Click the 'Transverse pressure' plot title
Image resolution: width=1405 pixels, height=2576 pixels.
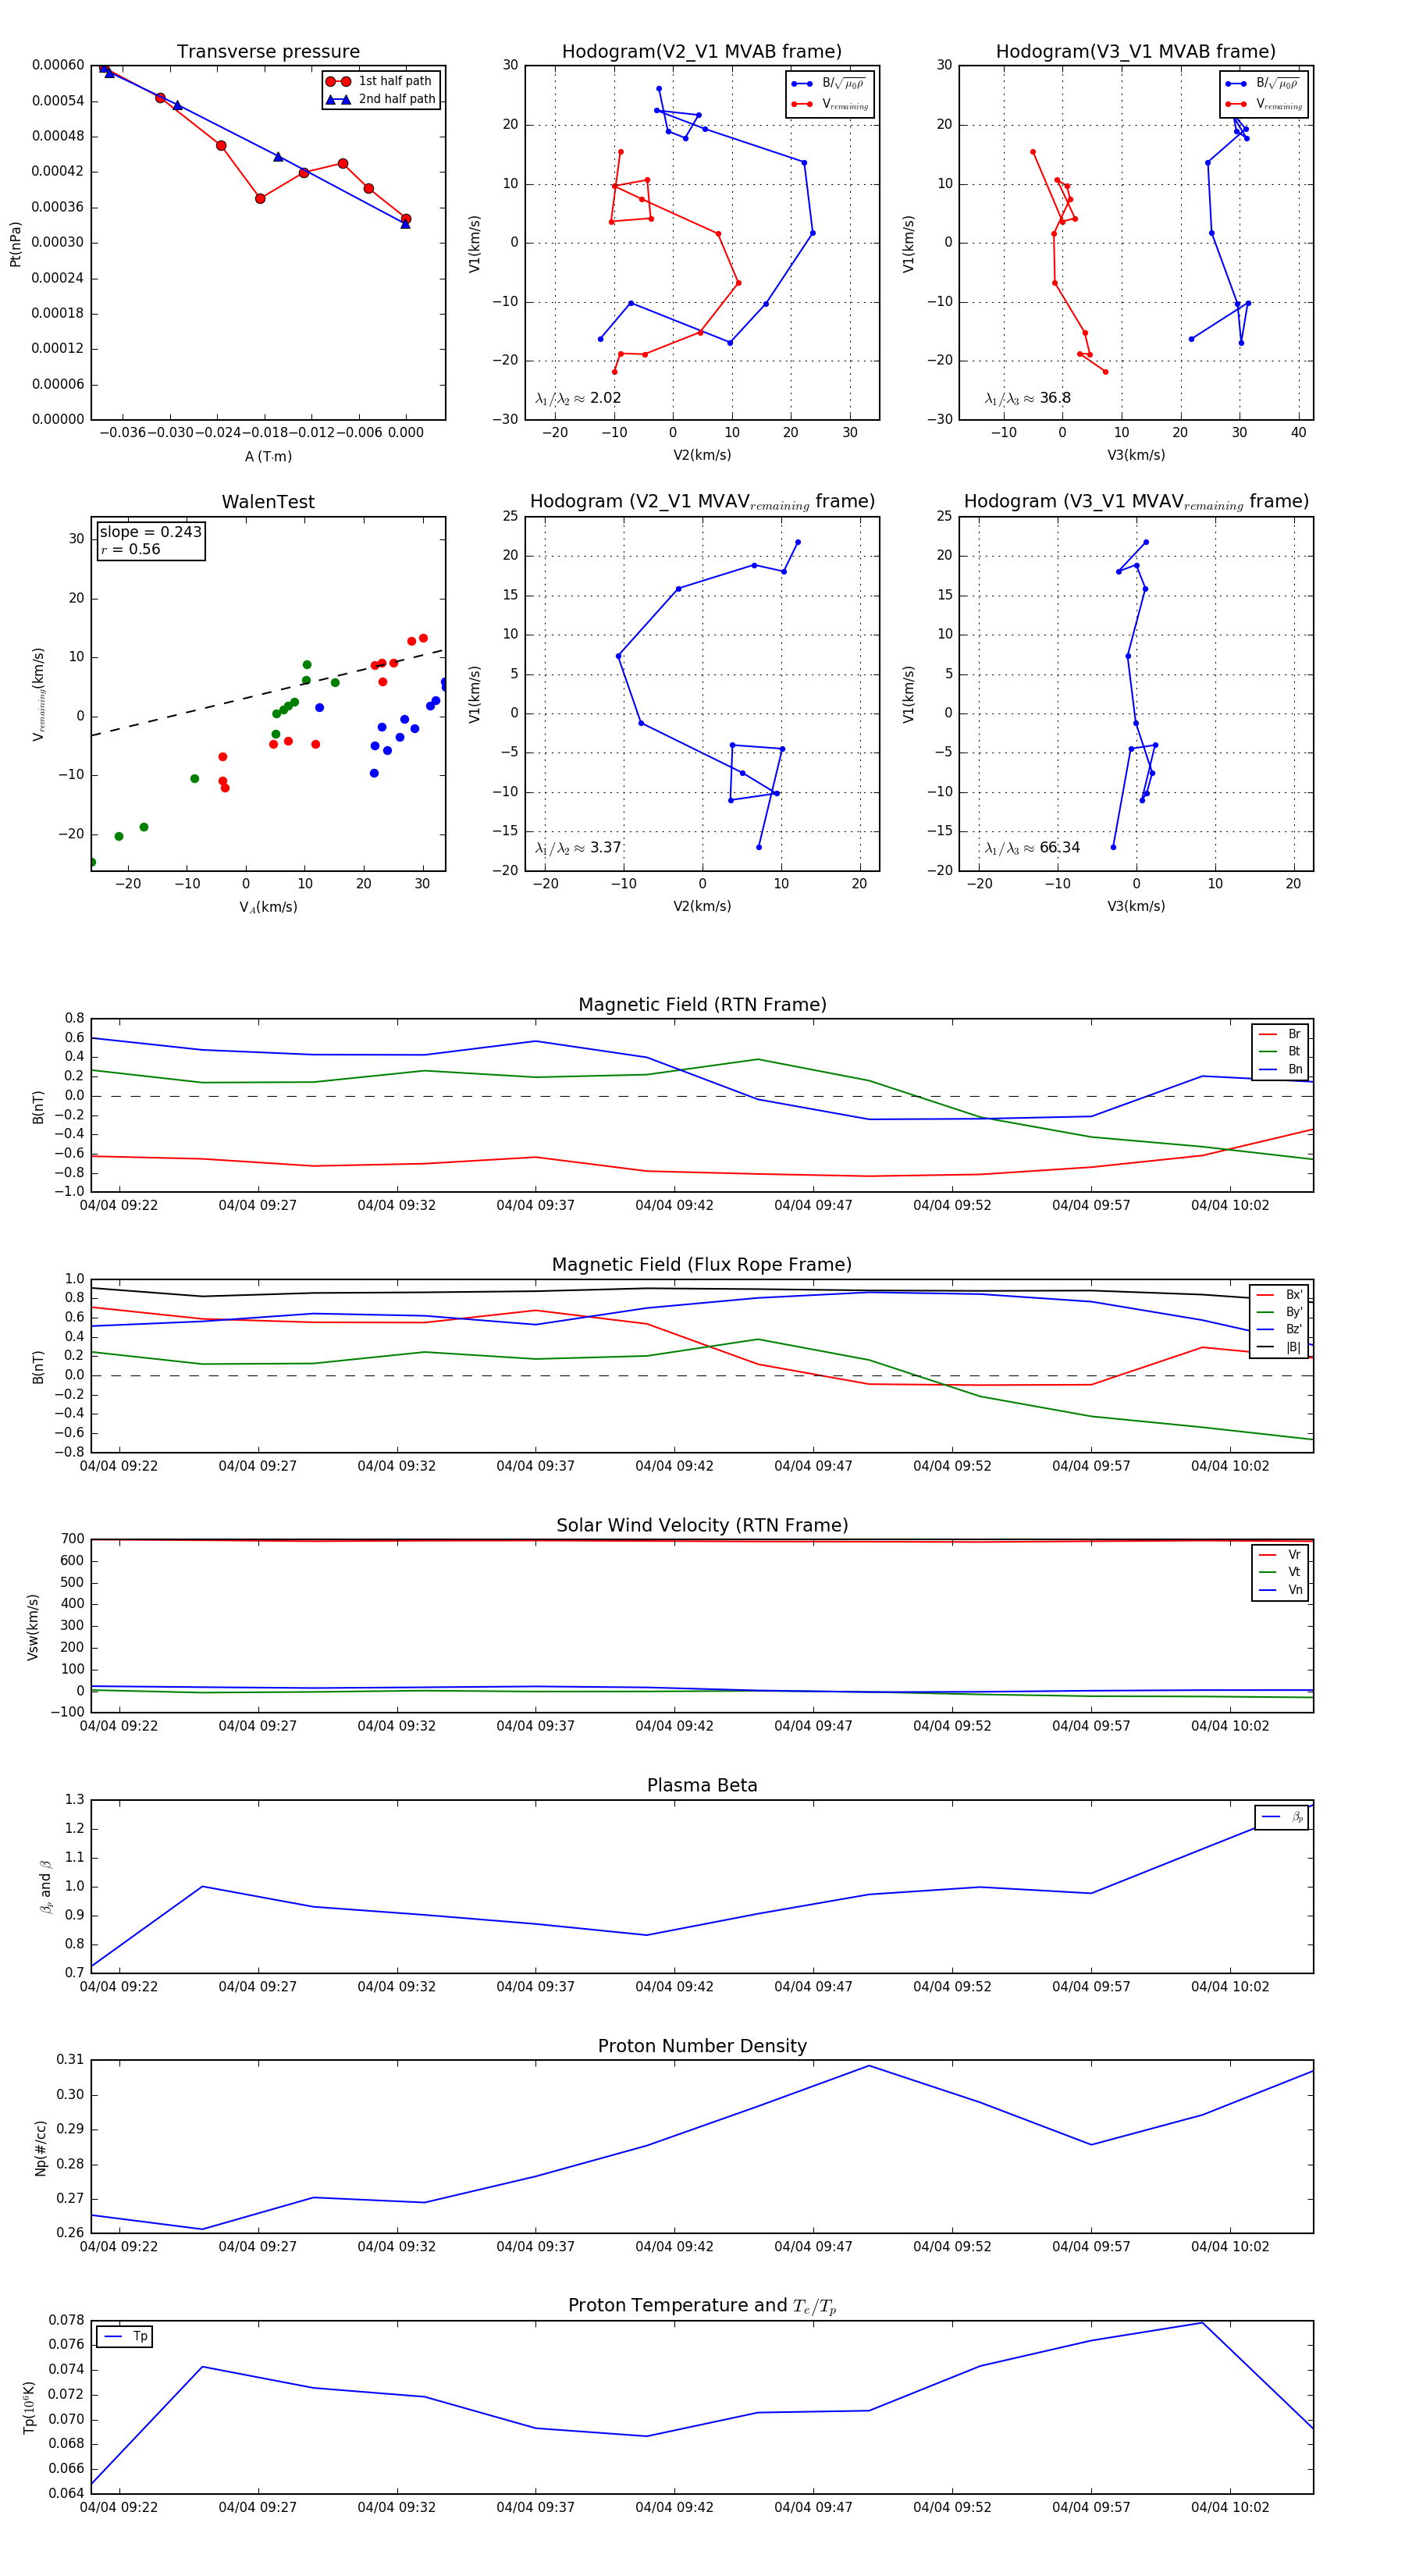pyautogui.click(x=268, y=52)
